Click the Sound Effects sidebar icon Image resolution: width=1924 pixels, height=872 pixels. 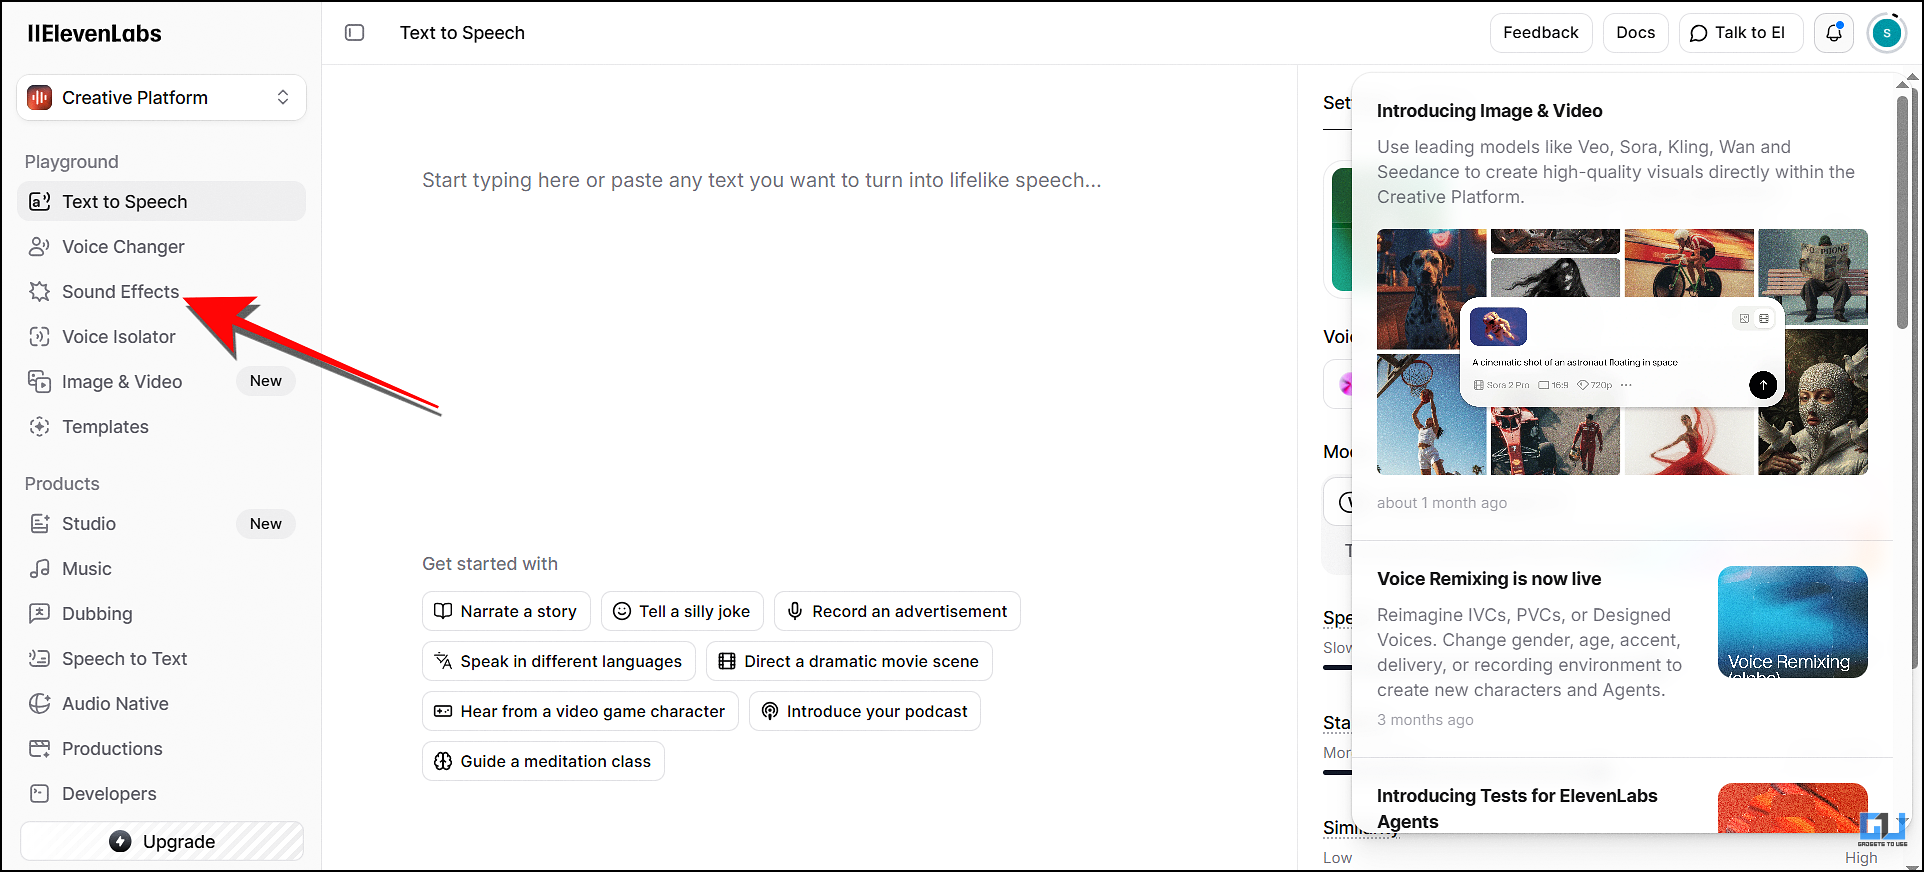pos(39,292)
